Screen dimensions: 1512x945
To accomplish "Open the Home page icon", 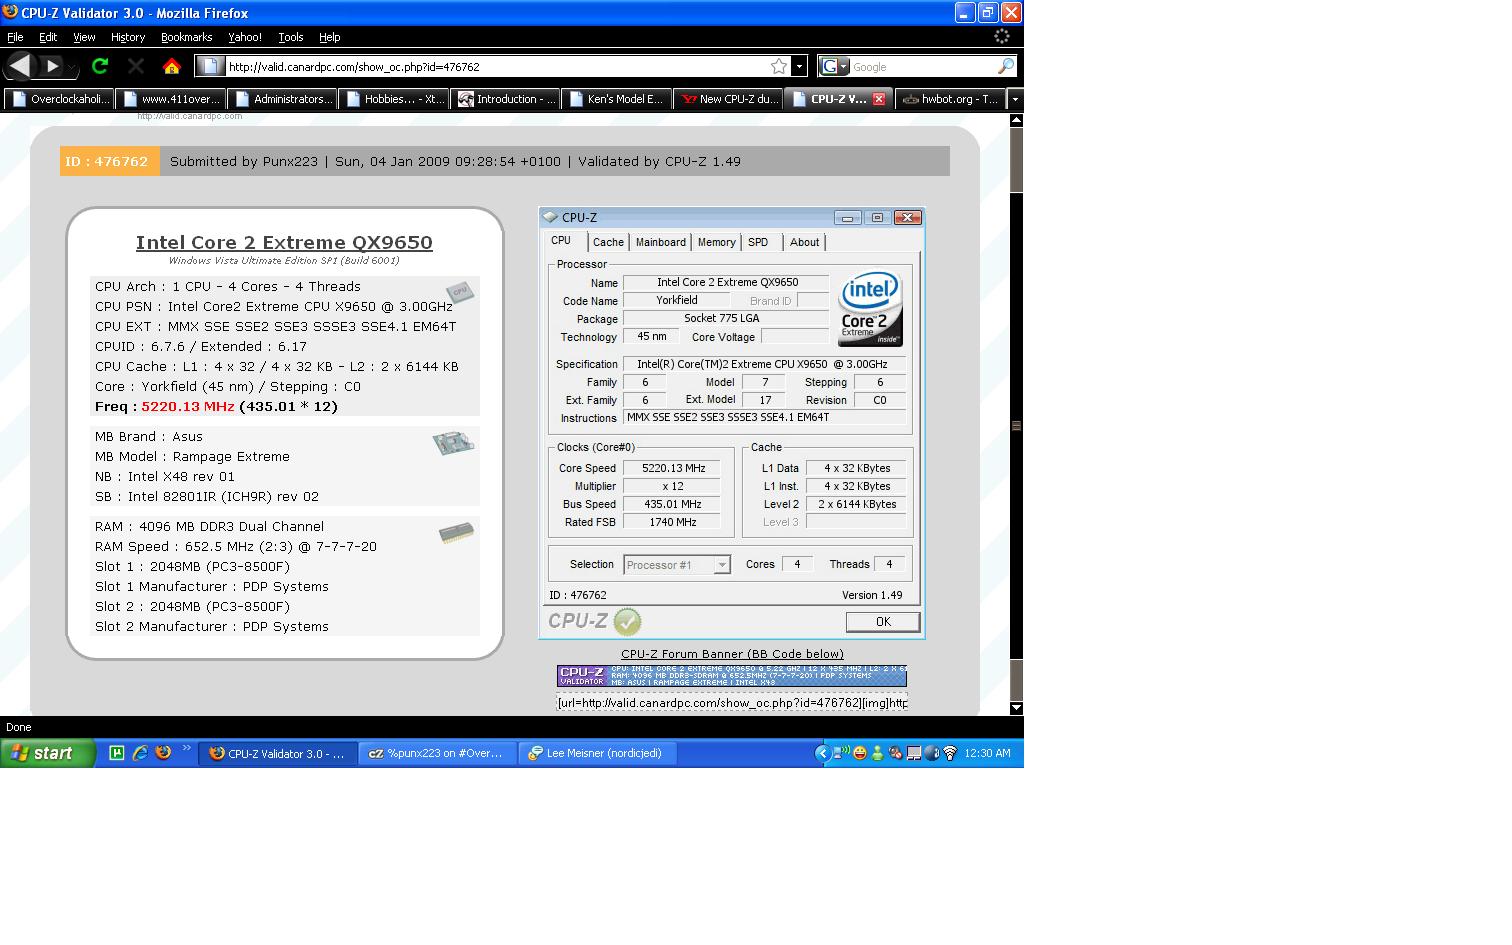I will coord(172,66).
